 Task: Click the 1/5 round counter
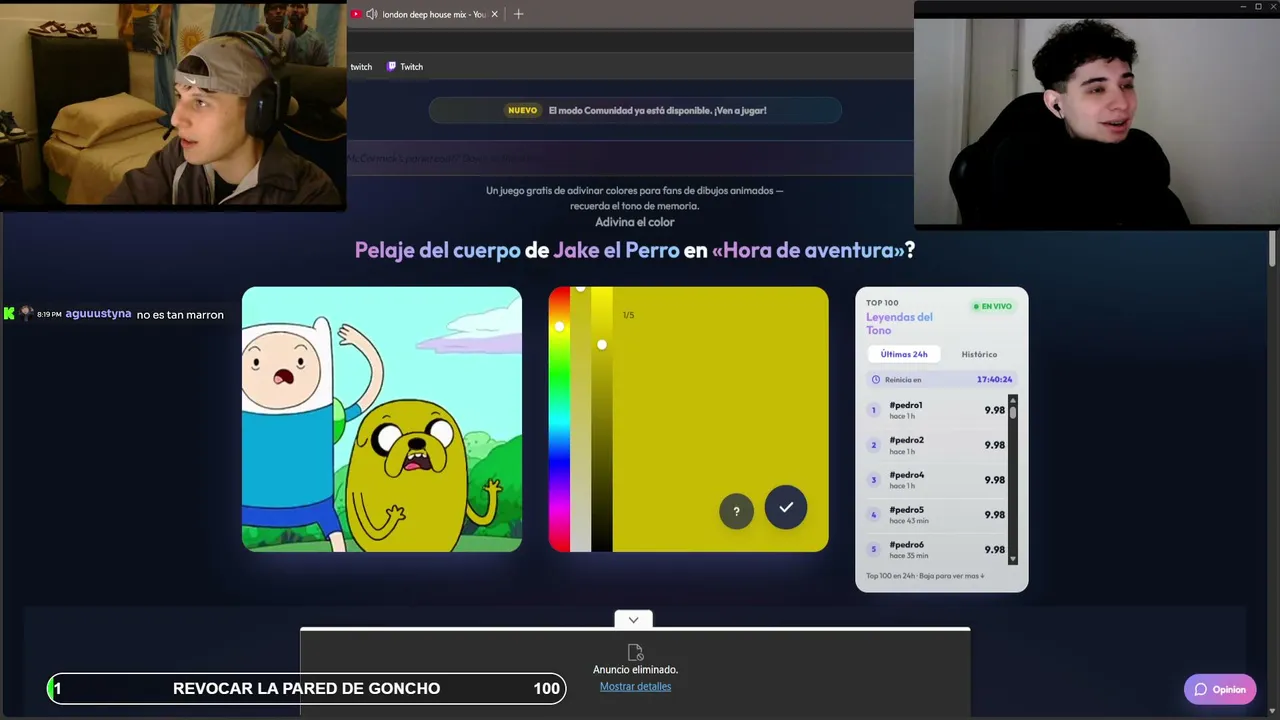click(628, 315)
